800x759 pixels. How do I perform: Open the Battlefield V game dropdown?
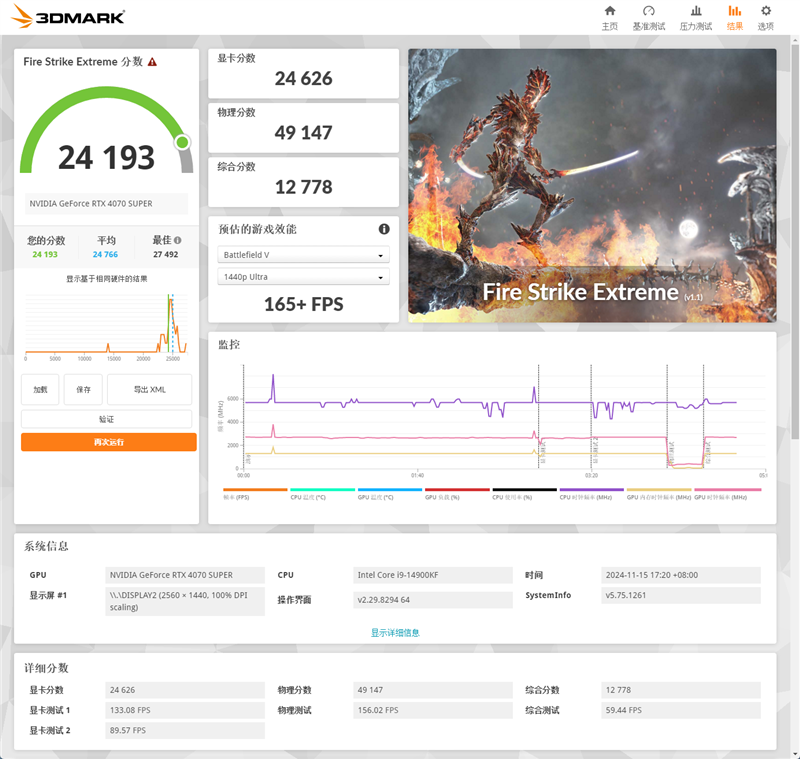303,255
